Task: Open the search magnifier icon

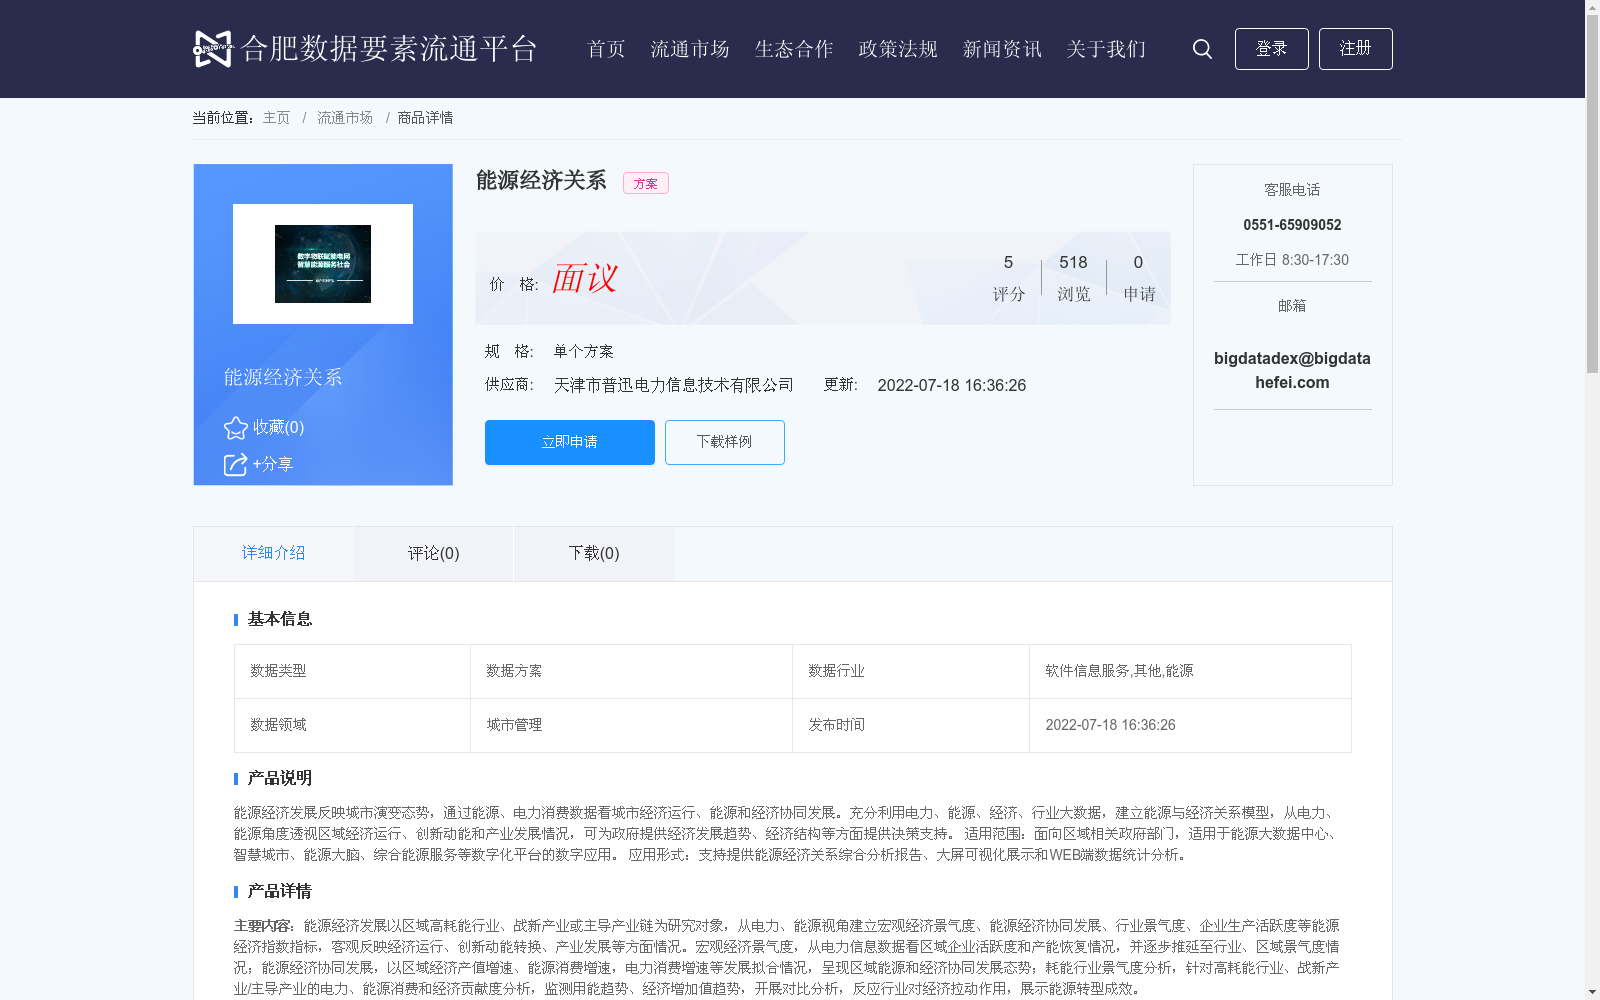Action: (x=1202, y=49)
